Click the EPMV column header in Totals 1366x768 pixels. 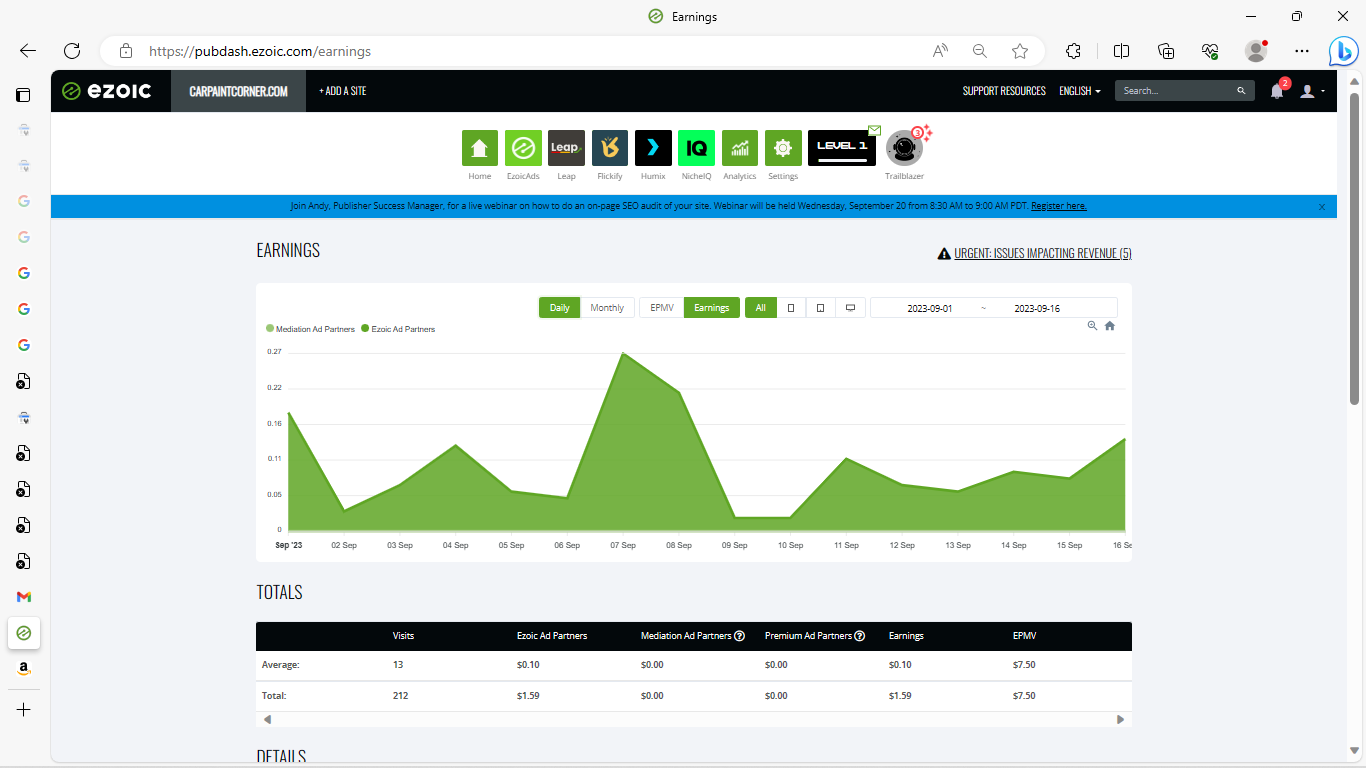(1024, 636)
